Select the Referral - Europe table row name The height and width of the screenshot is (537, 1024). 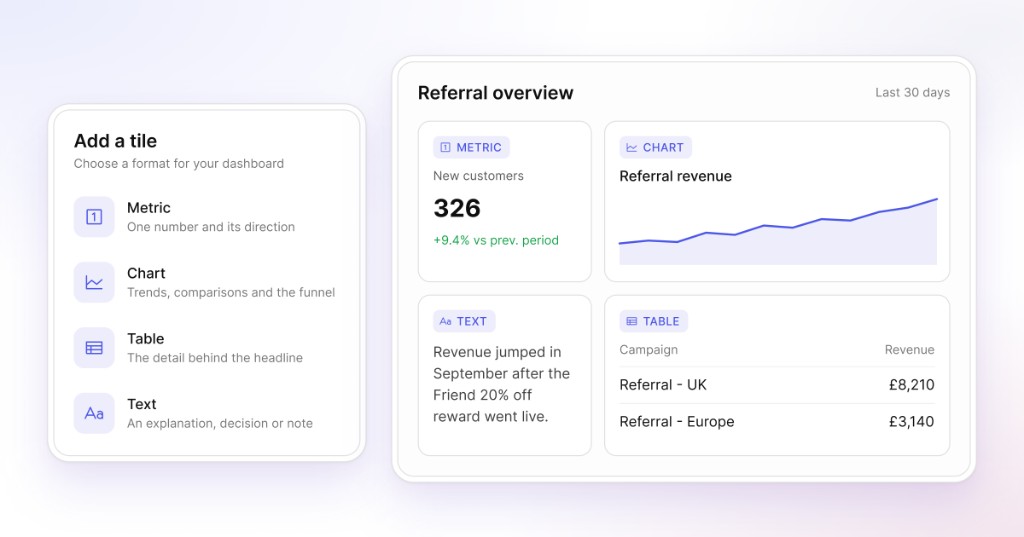click(x=677, y=422)
